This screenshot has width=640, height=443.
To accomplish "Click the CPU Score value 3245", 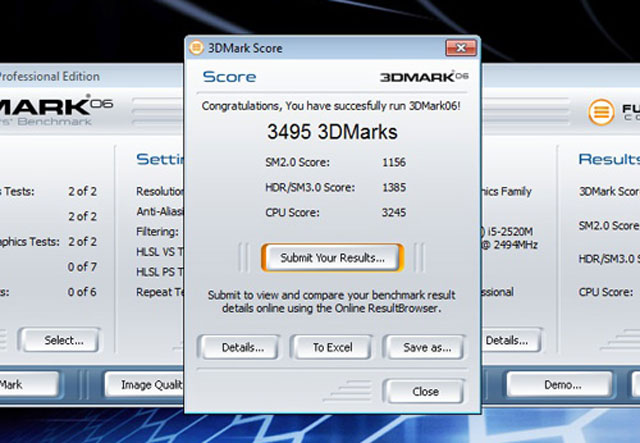I will click(x=394, y=212).
